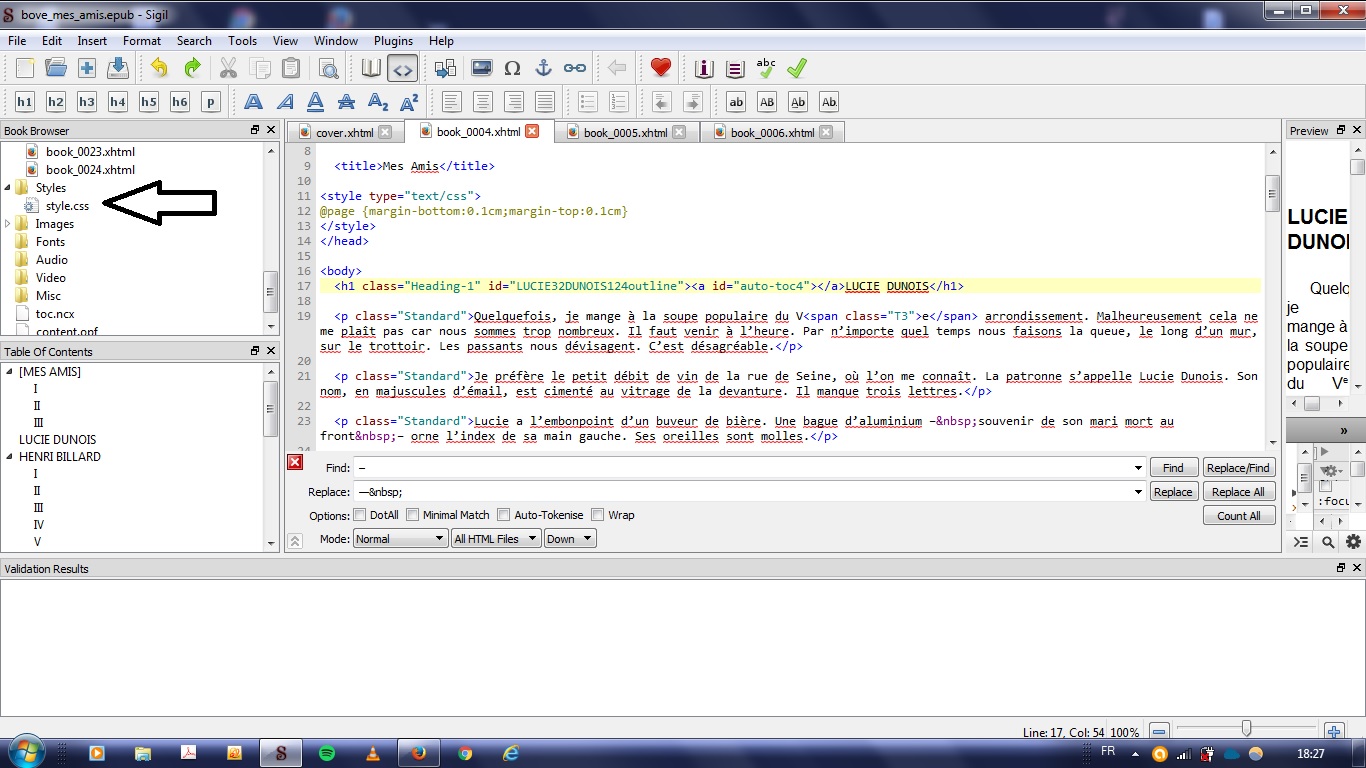This screenshot has width=1366, height=768.
Task: Apply Heading 1 with h1 icon
Action: coord(25,102)
